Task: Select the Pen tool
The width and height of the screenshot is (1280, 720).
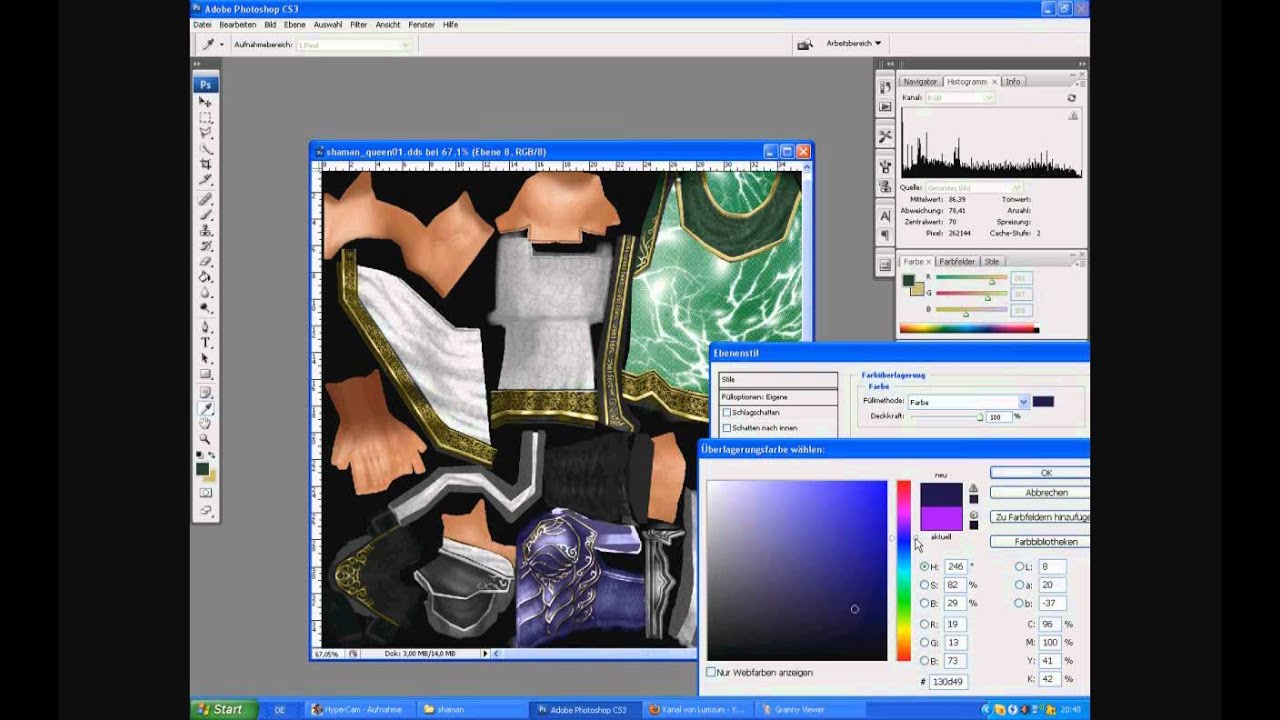Action: [x=206, y=327]
